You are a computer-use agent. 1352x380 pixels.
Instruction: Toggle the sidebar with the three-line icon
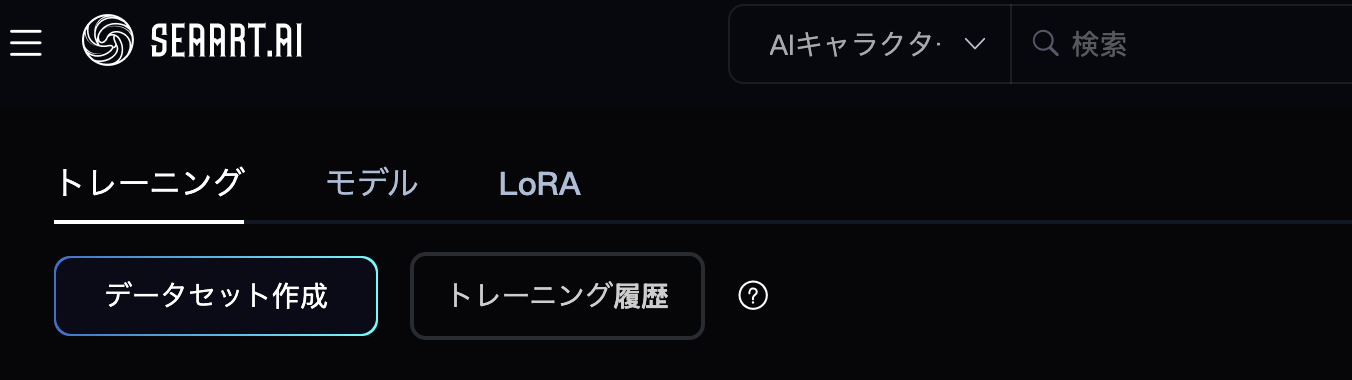pos(25,43)
